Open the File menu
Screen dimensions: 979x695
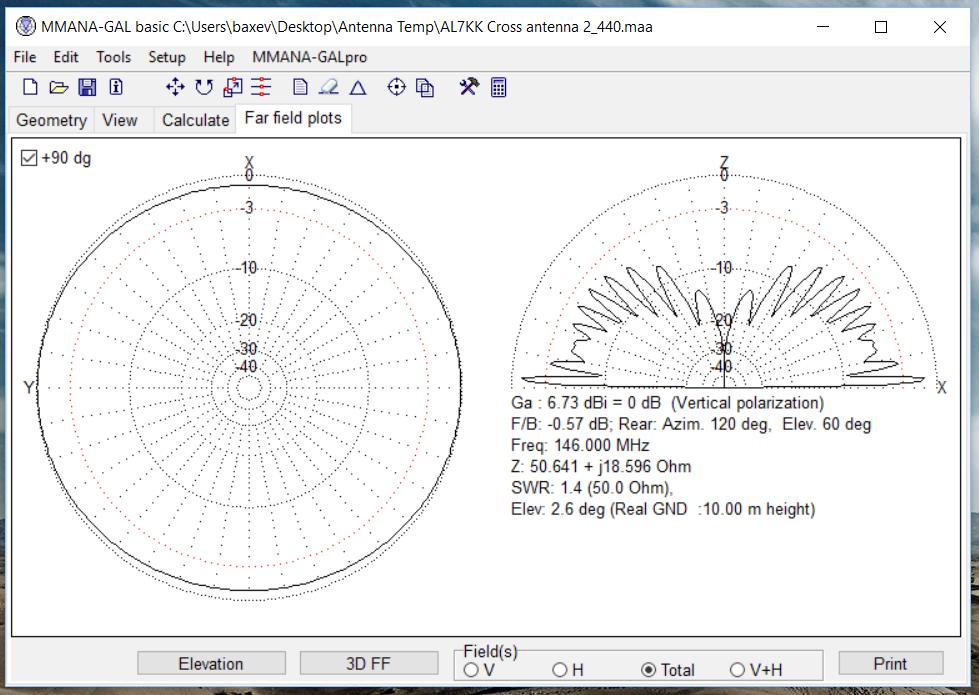tap(25, 57)
